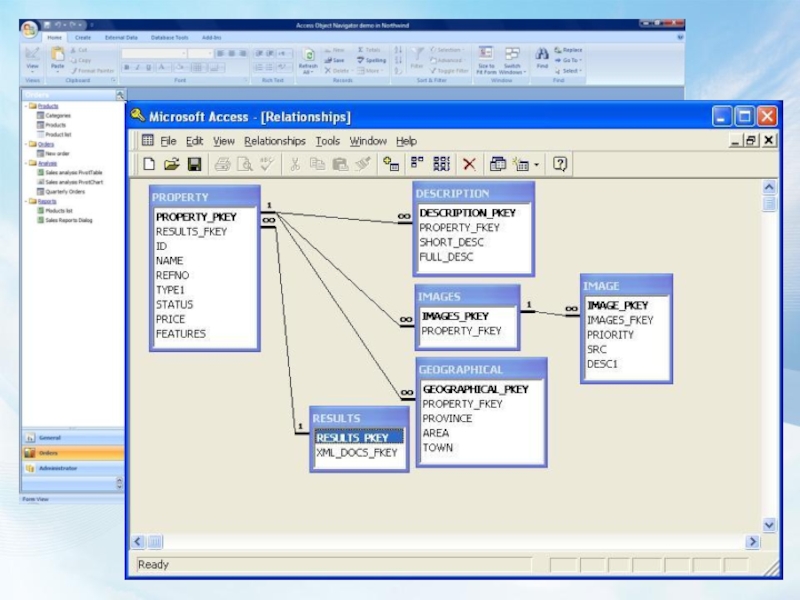Open the Tools menu
This screenshot has height=600, width=800.
327,141
